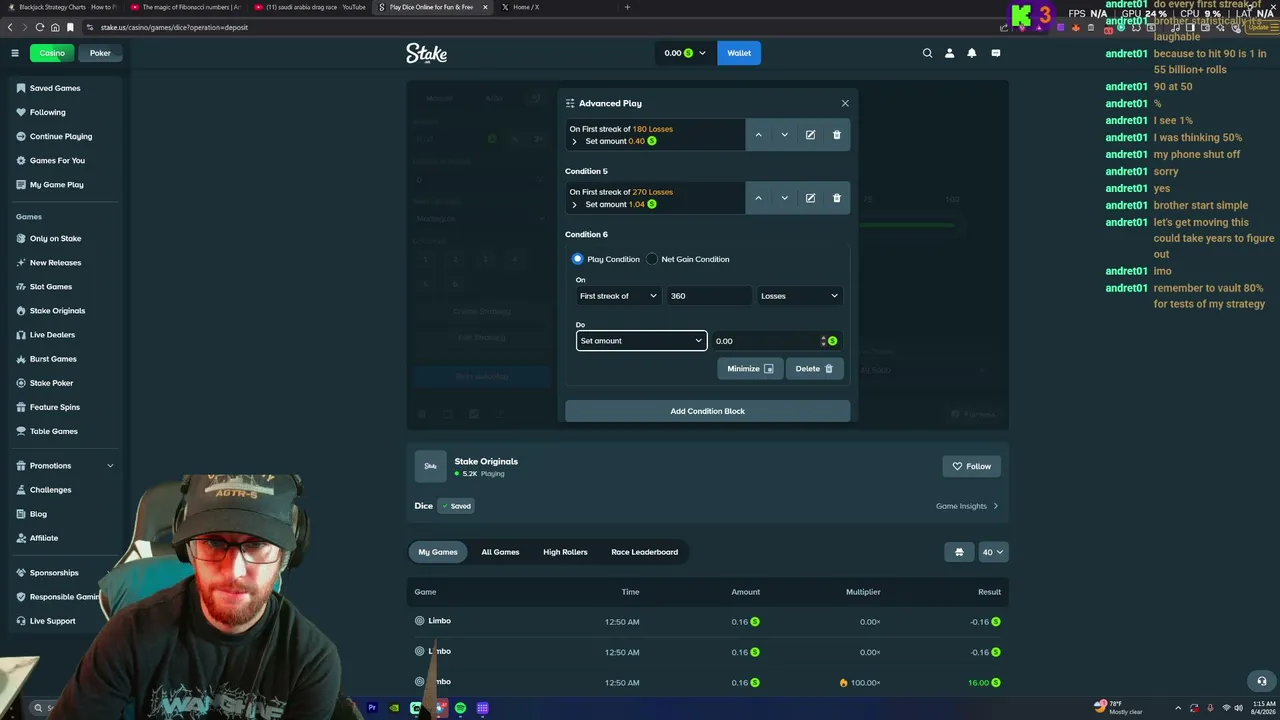Switch to the Casino tab
The height and width of the screenshot is (720, 1280).
click(52, 53)
